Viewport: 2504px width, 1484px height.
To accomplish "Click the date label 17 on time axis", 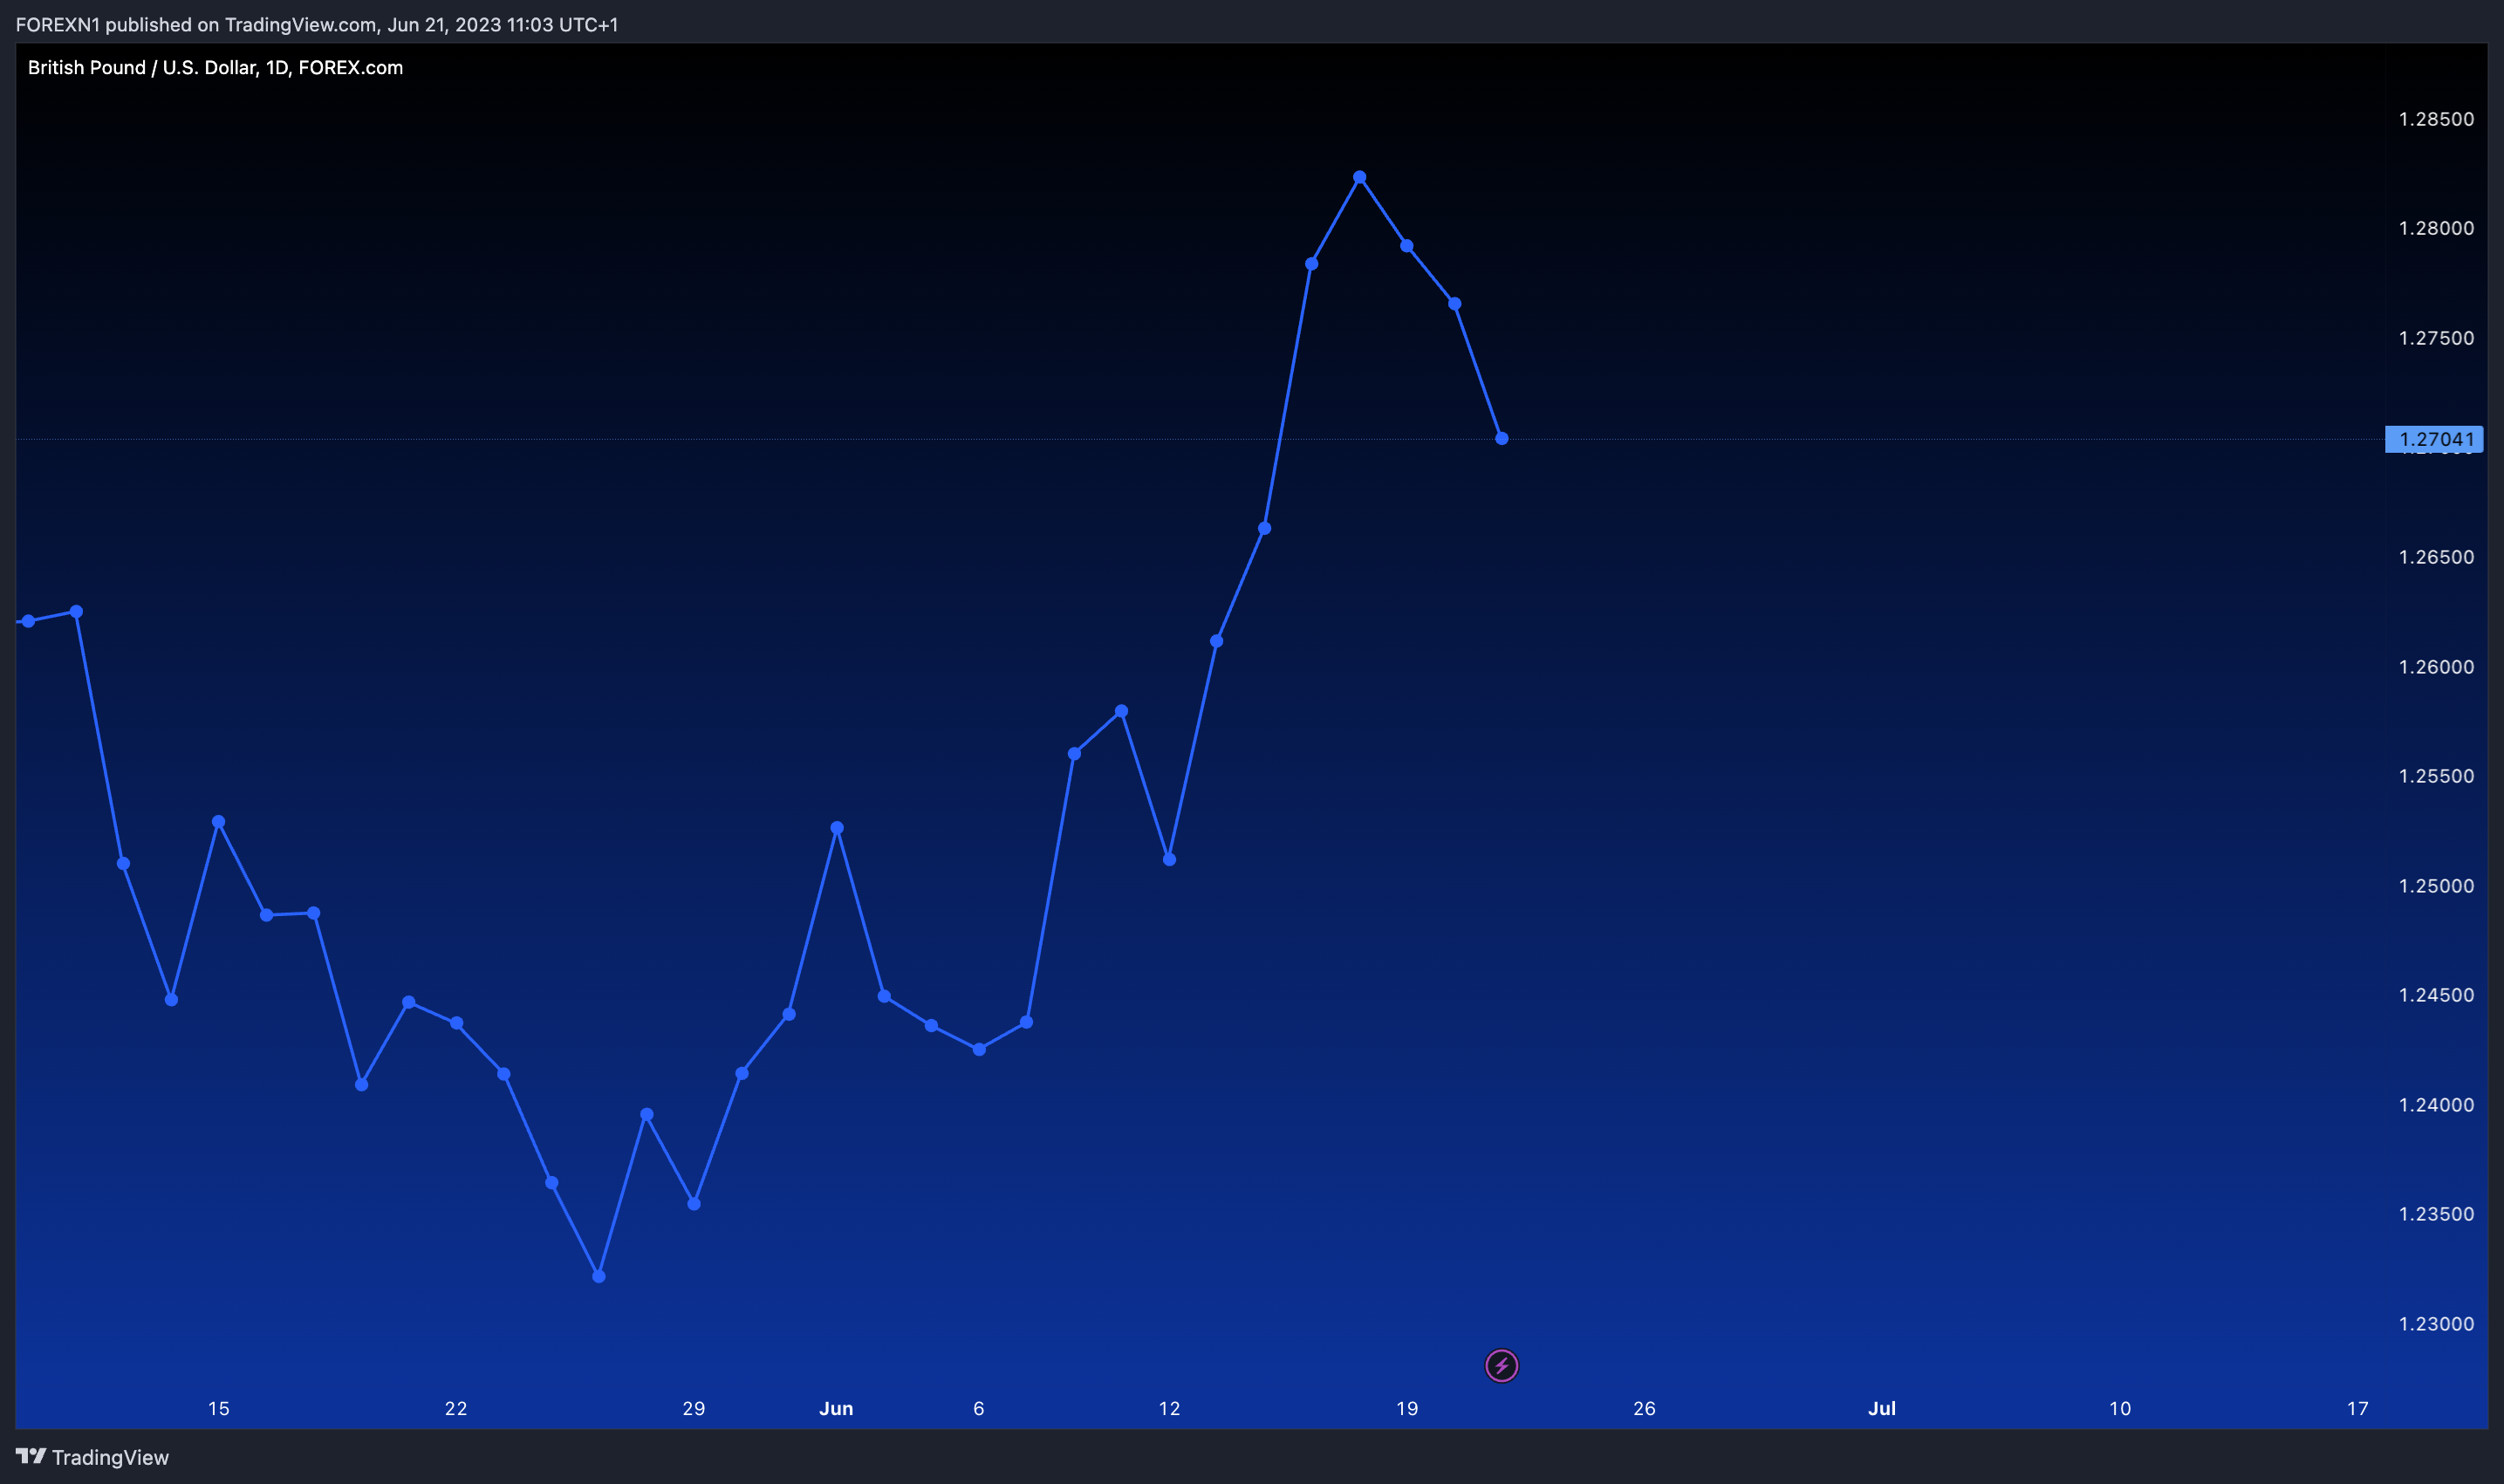I will click(2358, 1408).
